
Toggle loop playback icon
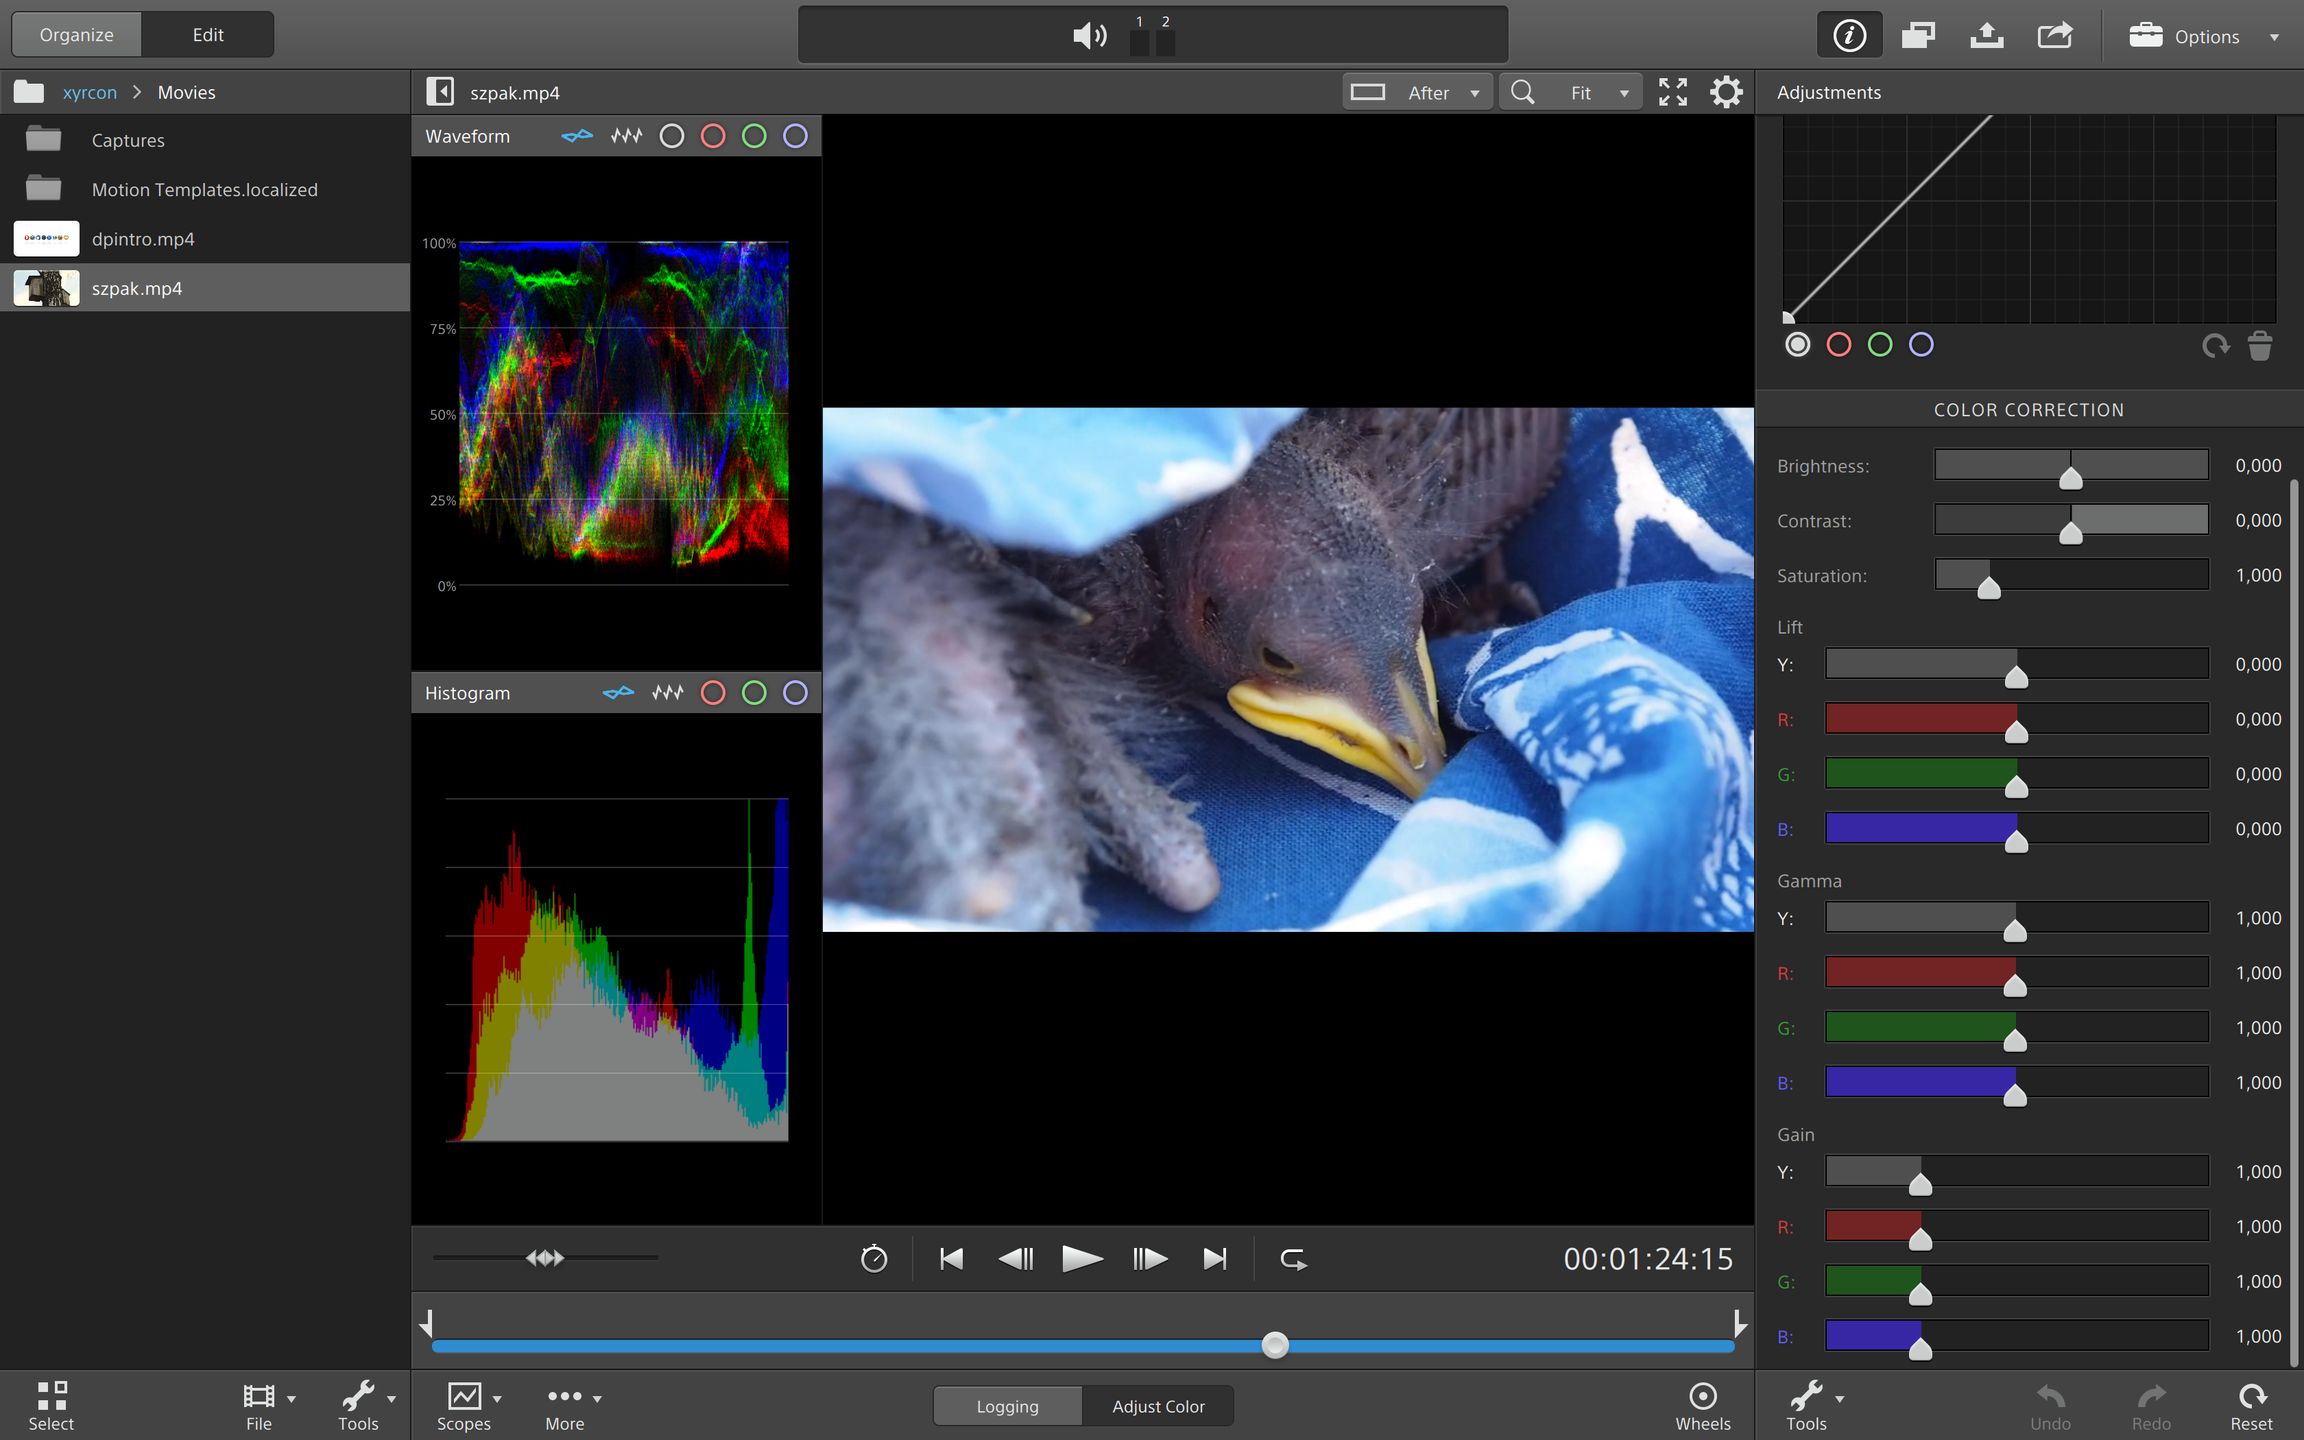click(1293, 1259)
